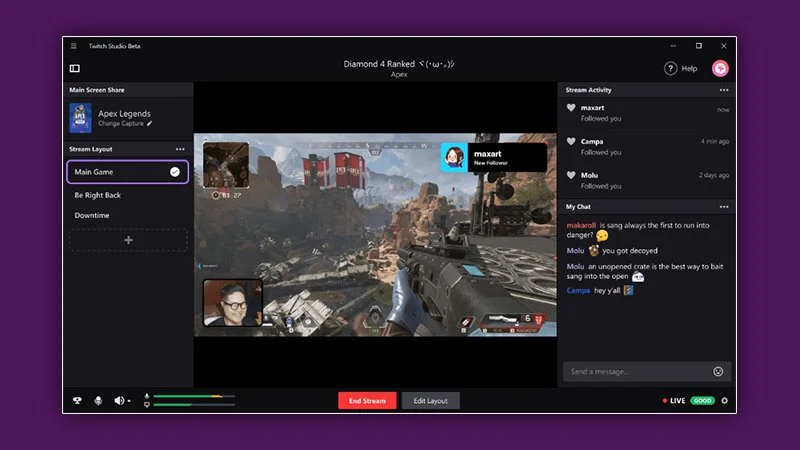Click Change Capture link
Screen dimensions: 800x450
point(121,123)
